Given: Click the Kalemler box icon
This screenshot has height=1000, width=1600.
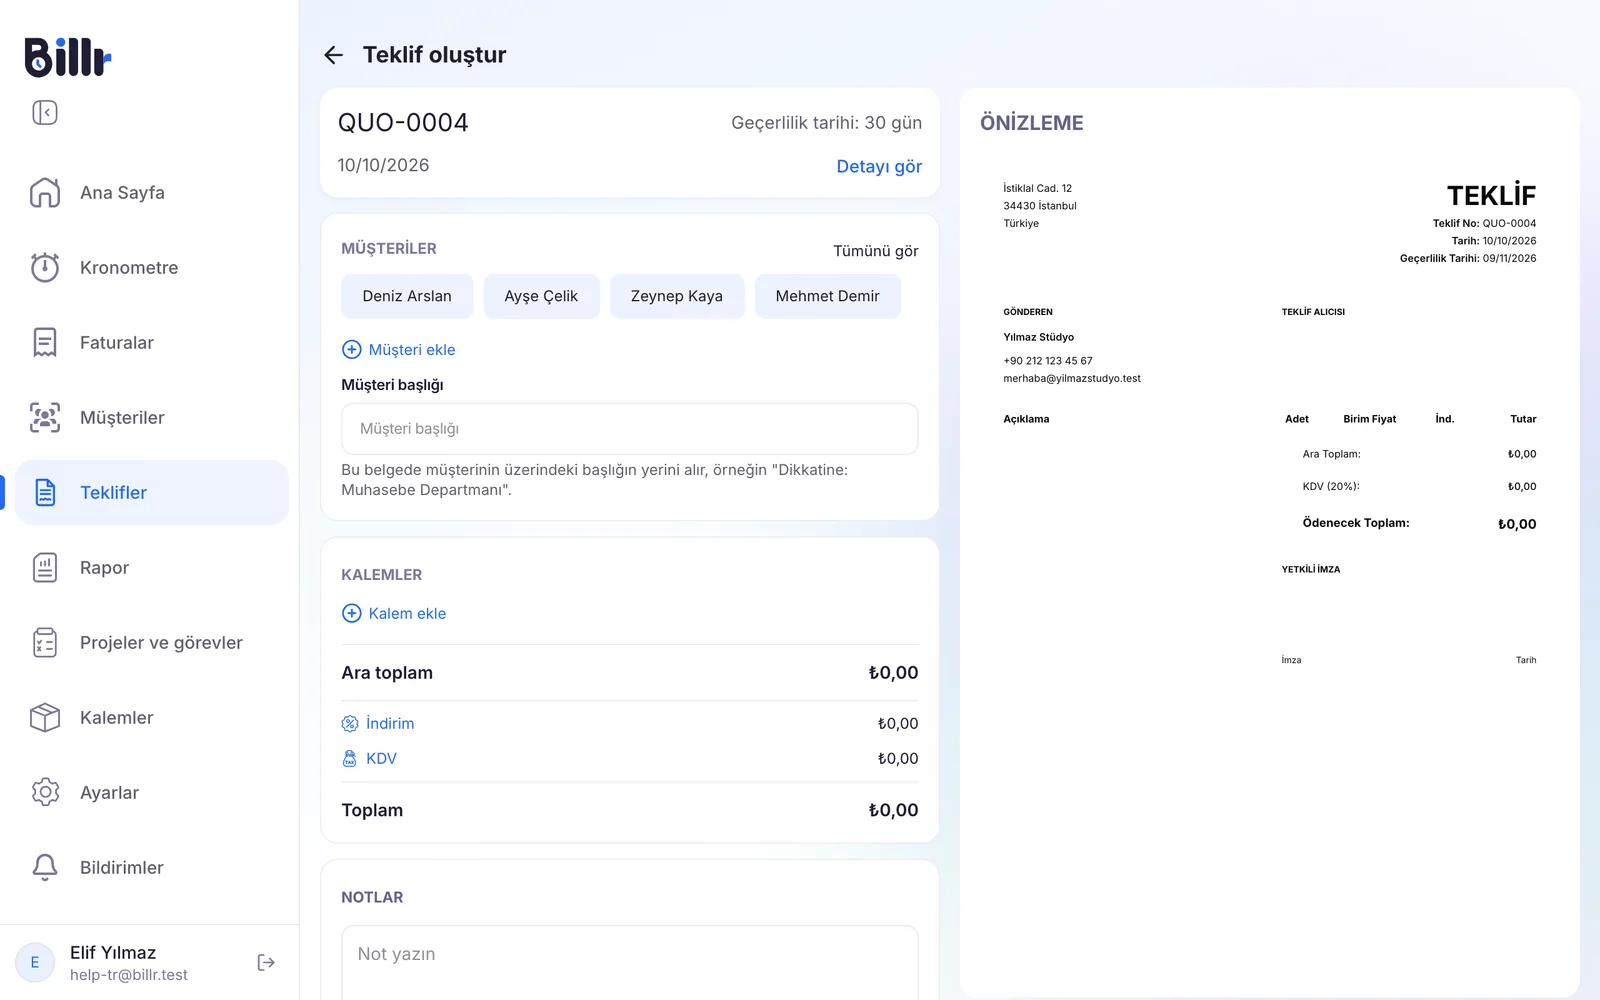Looking at the screenshot, I should pos(45,717).
